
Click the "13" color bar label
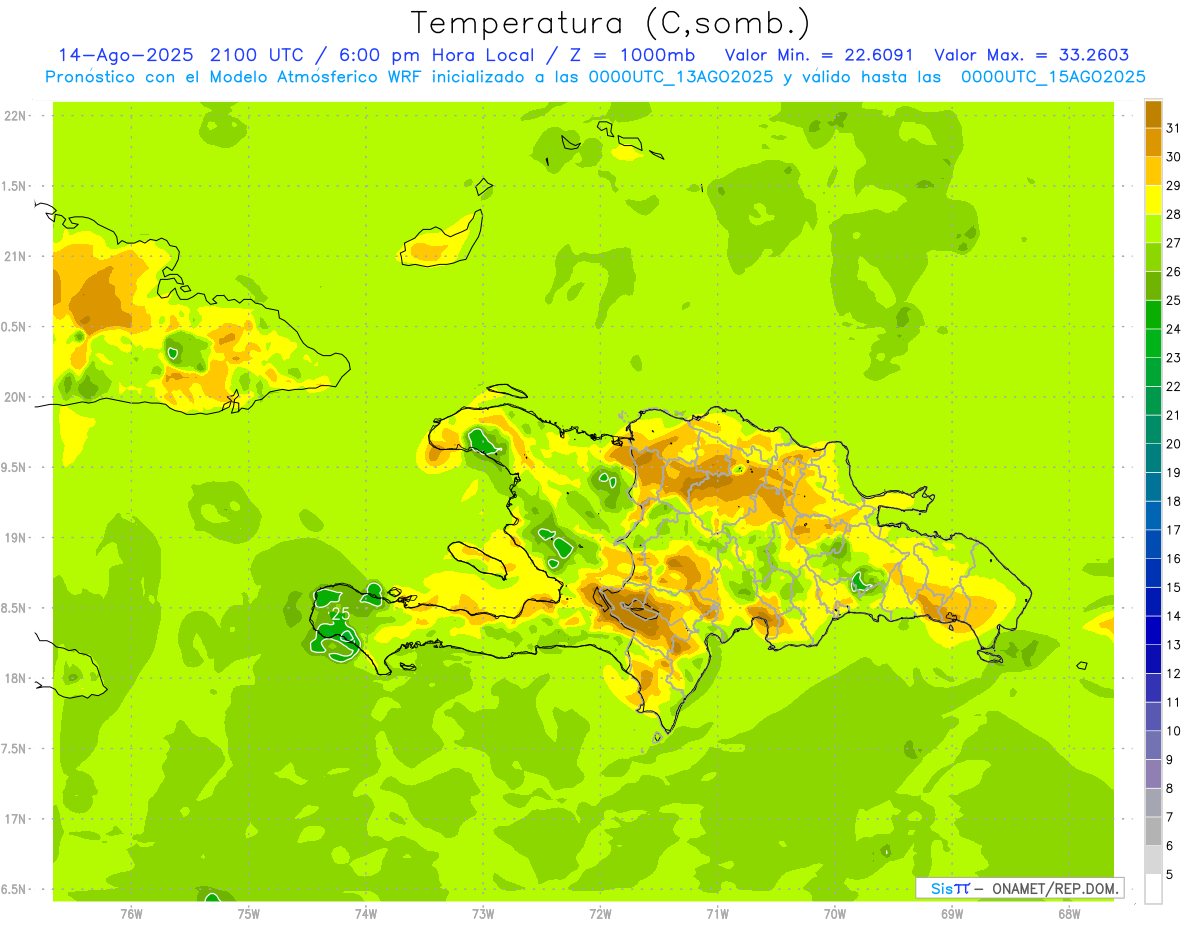(x=1174, y=645)
